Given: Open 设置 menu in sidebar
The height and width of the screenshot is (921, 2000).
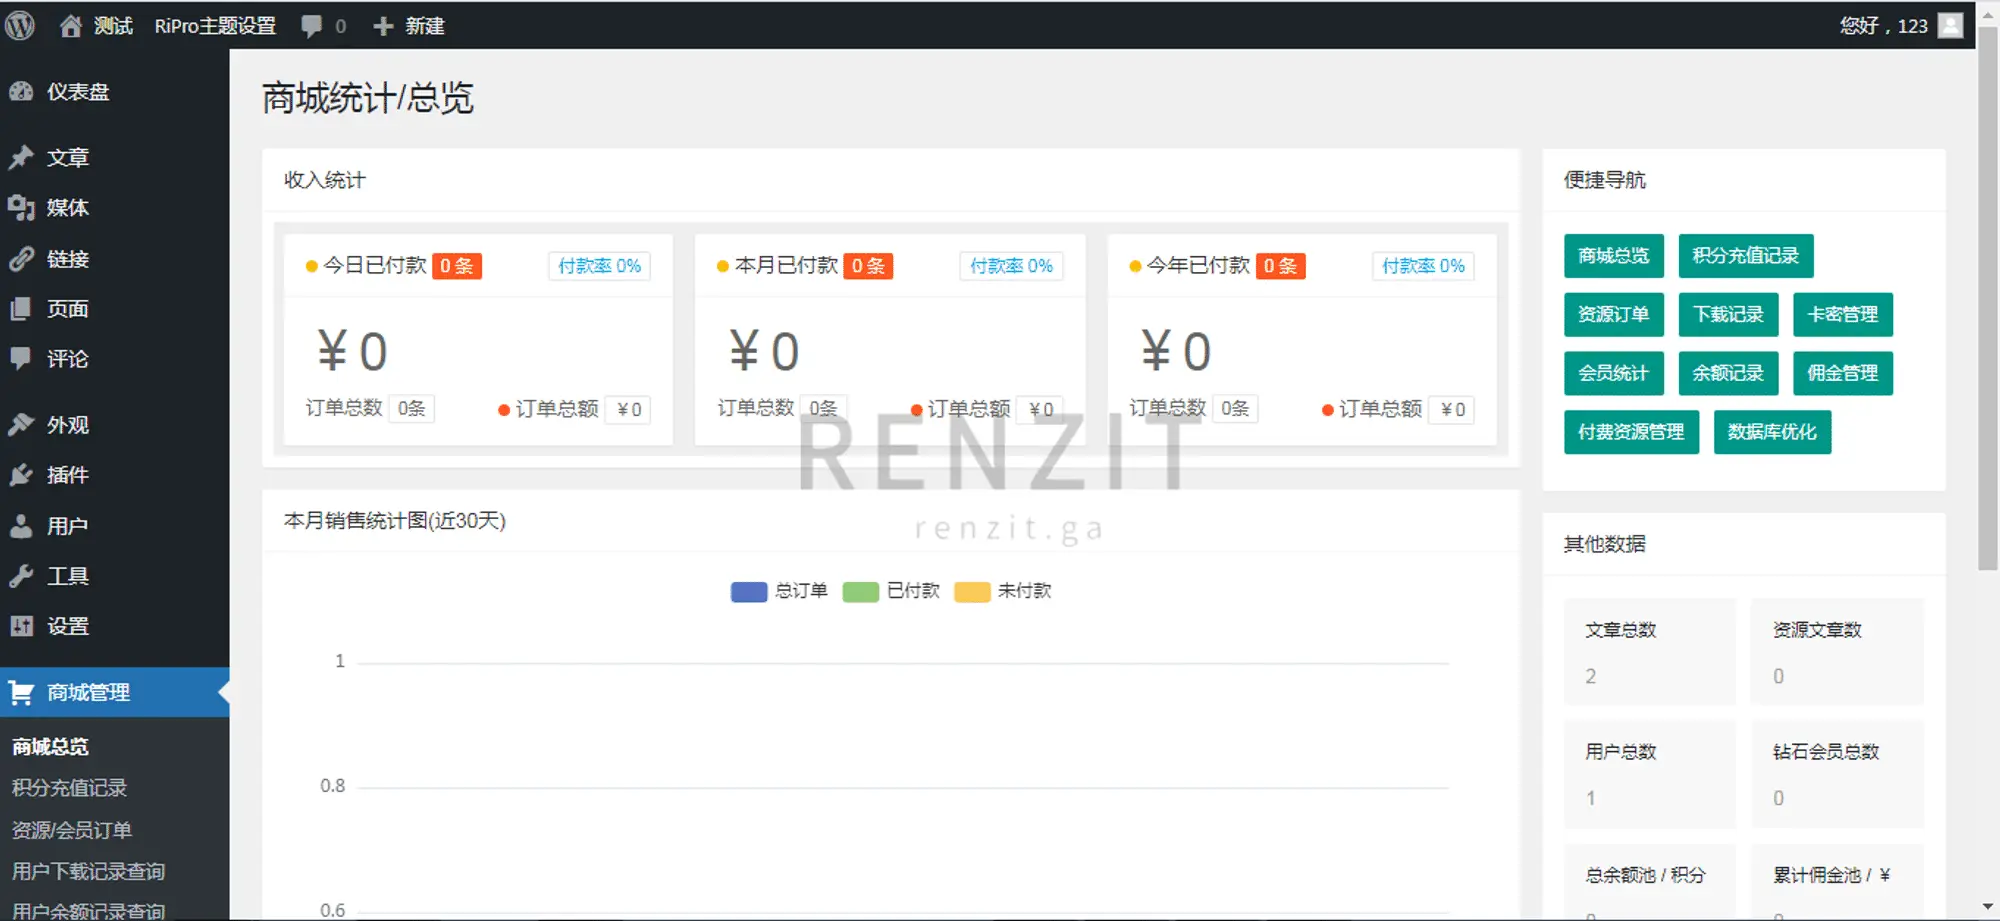Looking at the screenshot, I should coord(67,626).
